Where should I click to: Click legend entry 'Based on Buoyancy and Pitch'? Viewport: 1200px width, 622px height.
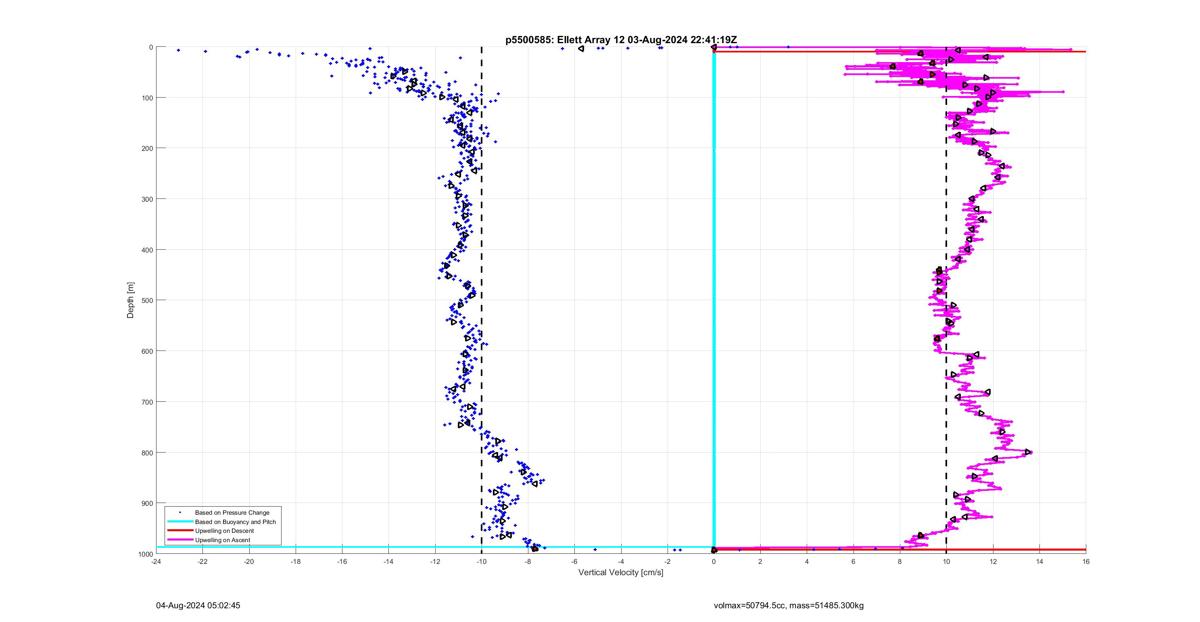pyautogui.click(x=236, y=522)
